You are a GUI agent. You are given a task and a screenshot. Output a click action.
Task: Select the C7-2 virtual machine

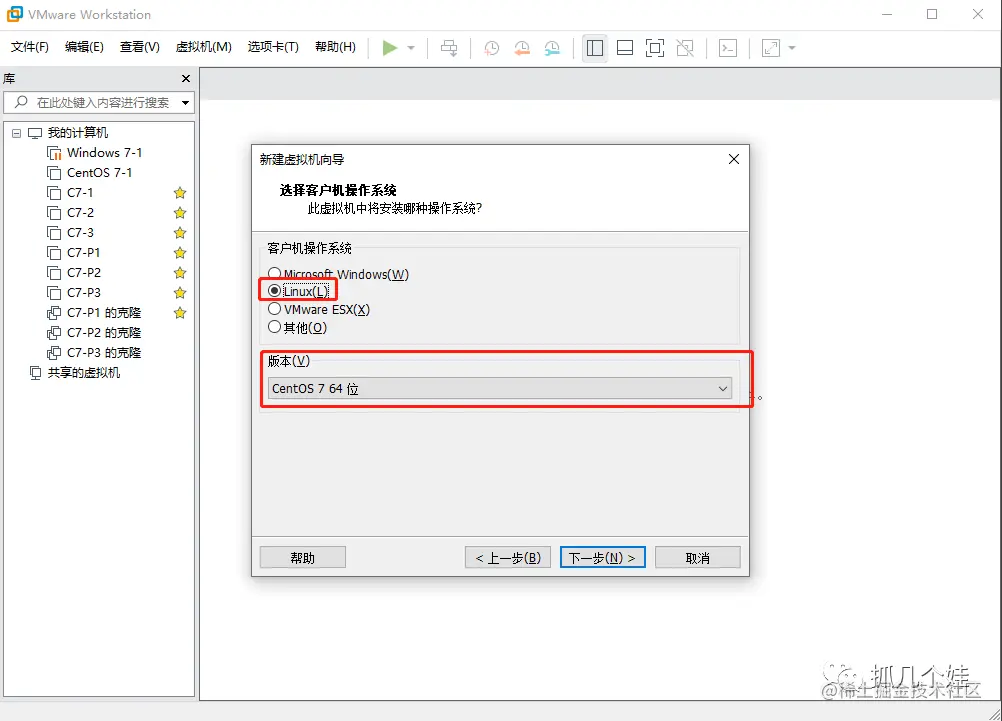coord(70,213)
